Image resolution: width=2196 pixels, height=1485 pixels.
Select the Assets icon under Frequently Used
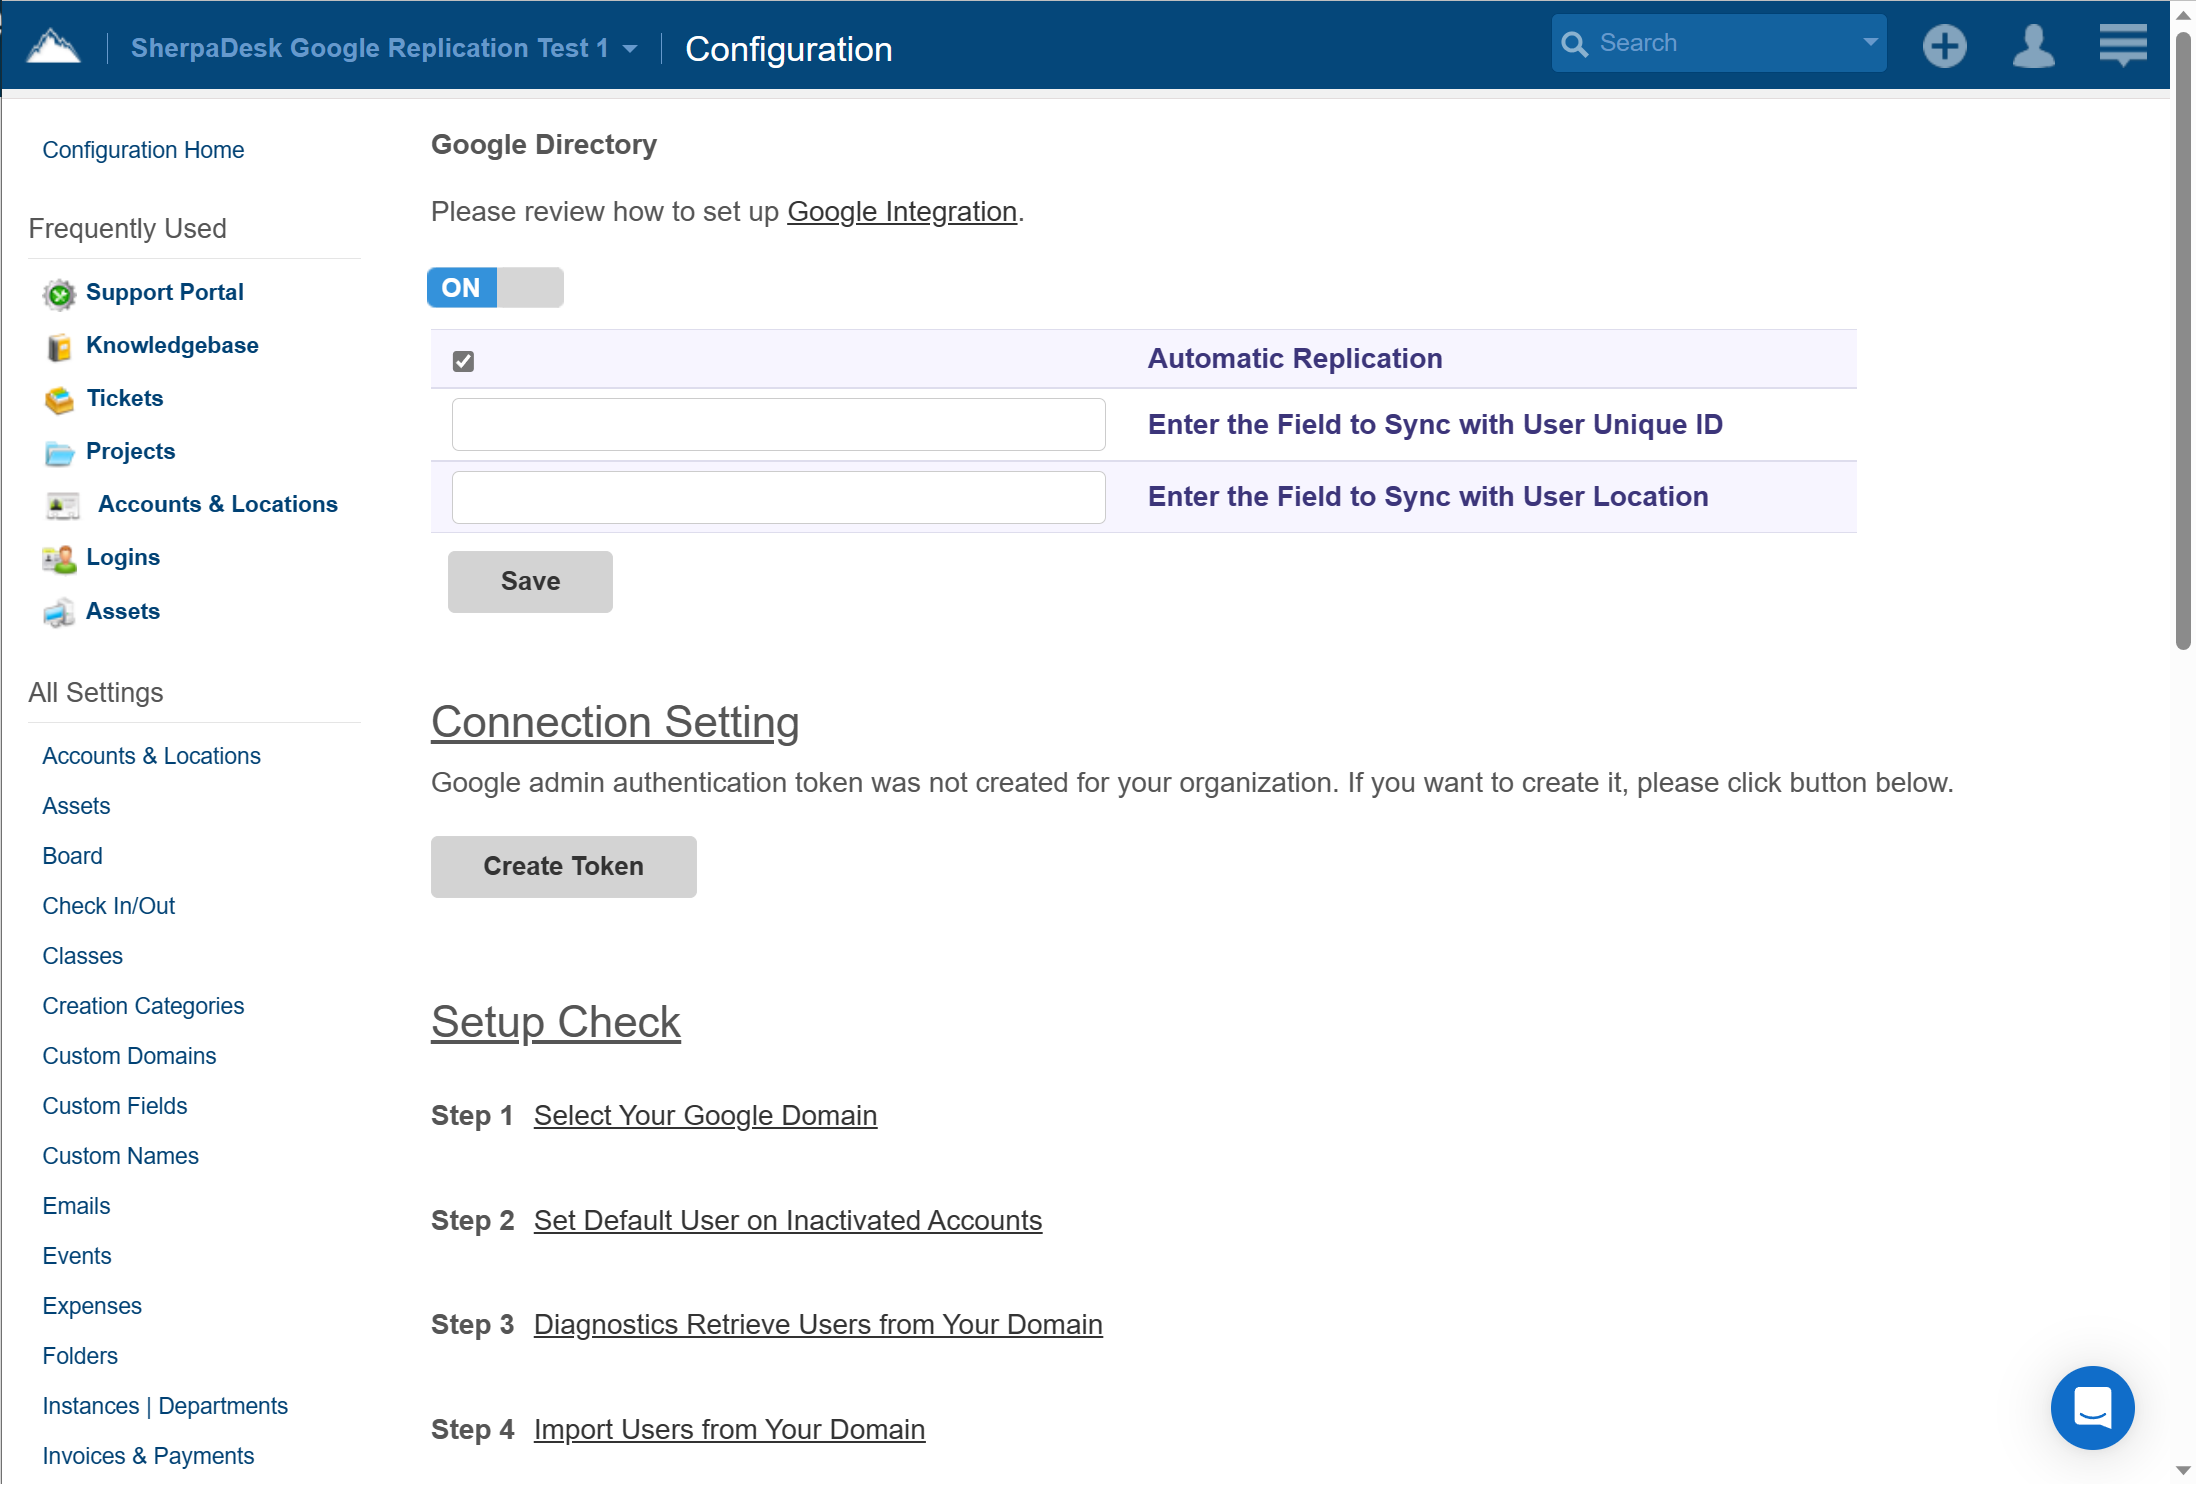tap(59, 612)
